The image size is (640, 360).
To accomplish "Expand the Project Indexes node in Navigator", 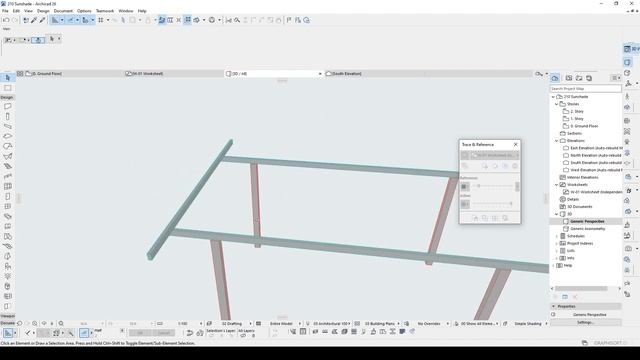I will (x=556, y=243).
